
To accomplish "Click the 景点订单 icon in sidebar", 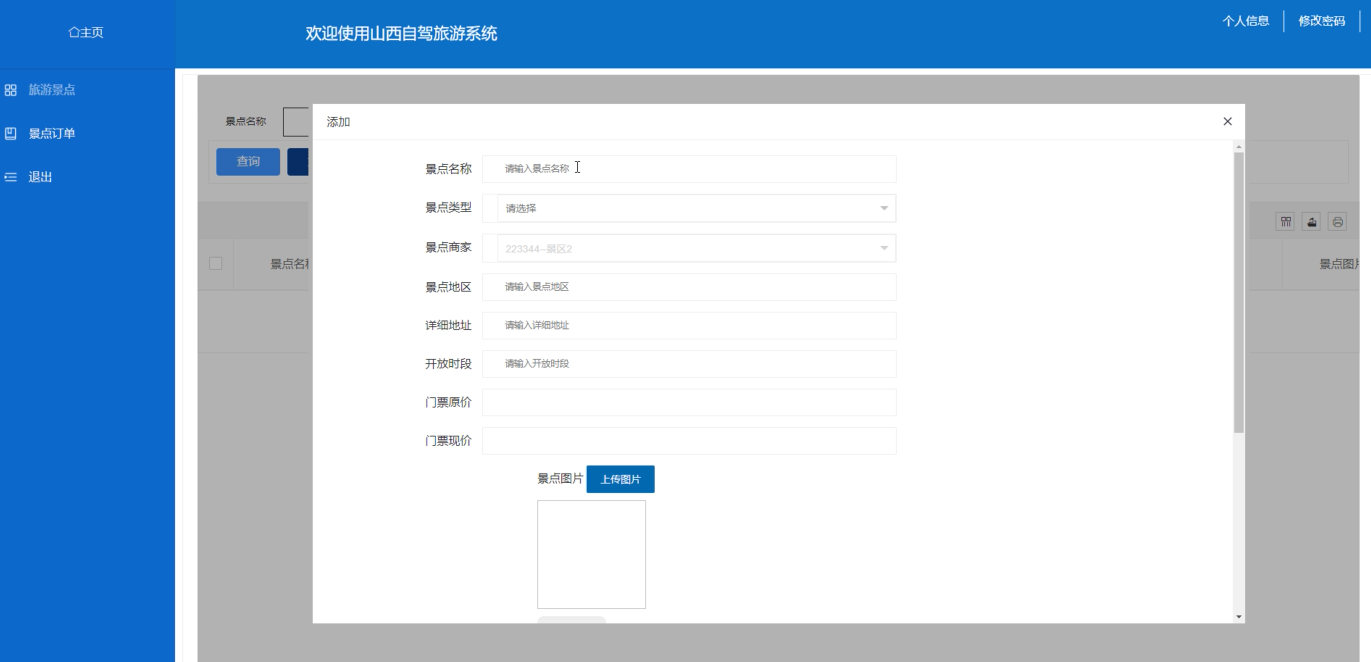I will [x=11, y=133].
